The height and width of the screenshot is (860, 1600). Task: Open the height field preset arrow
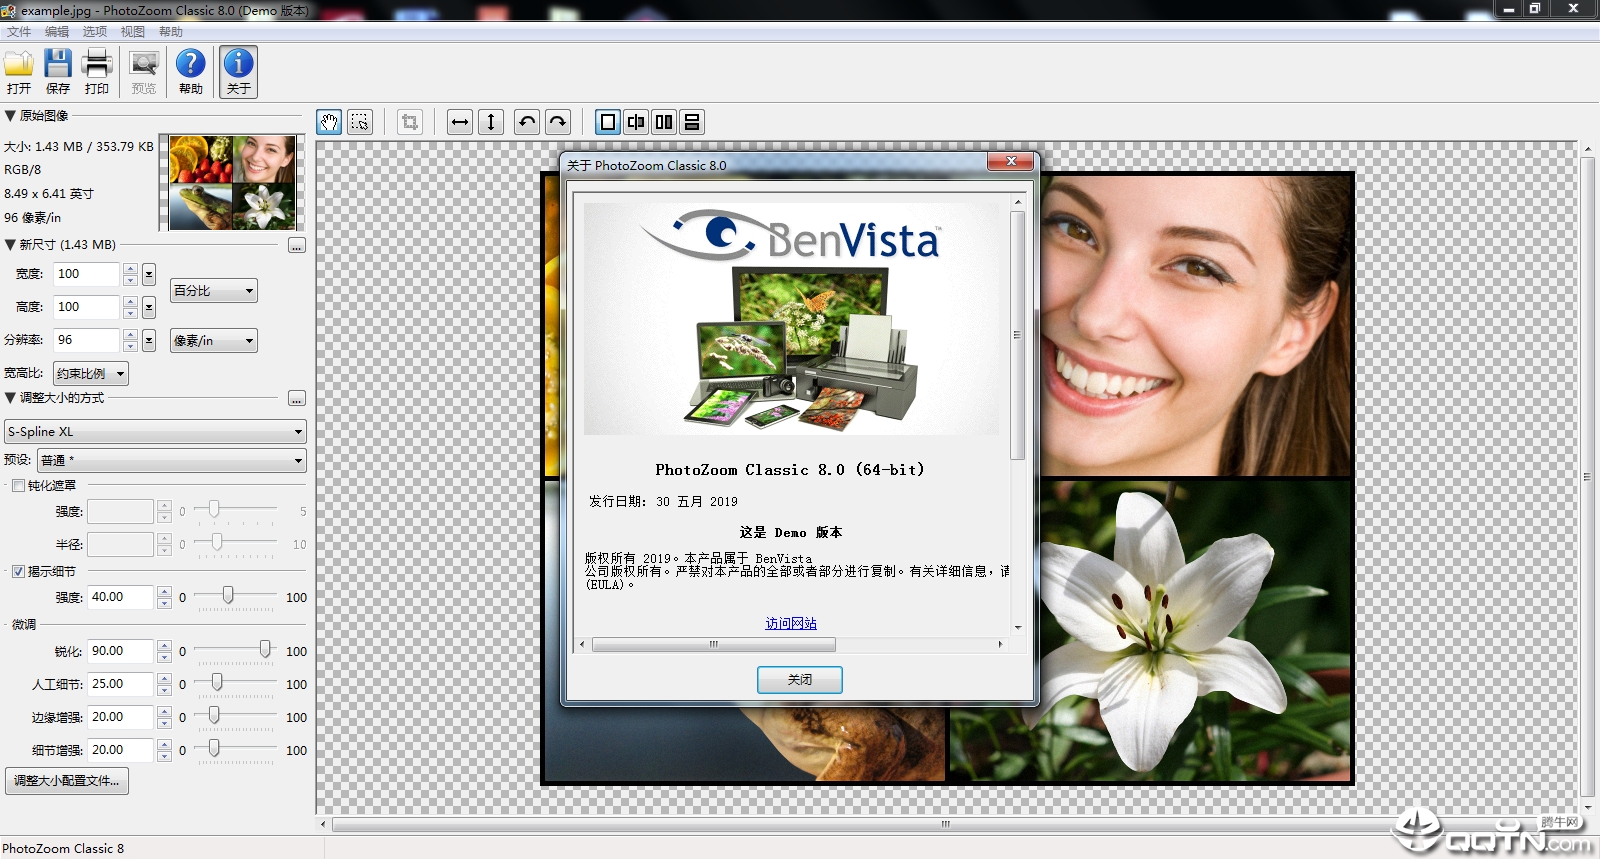pyautogui.click(x=149, y=307)
